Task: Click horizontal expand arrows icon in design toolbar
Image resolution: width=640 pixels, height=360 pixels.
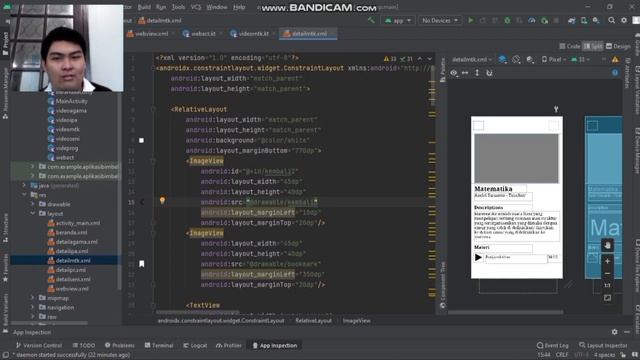Action: tap(465, 73)
